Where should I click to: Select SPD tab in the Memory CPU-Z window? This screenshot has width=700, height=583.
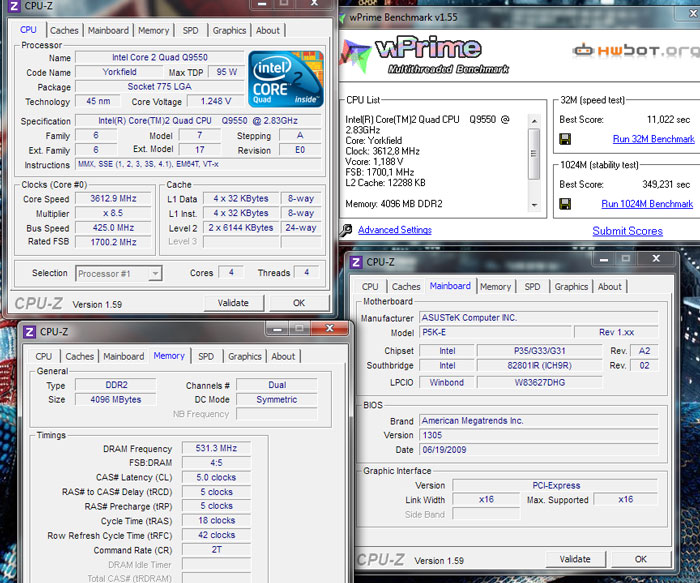tap(206, 356)
